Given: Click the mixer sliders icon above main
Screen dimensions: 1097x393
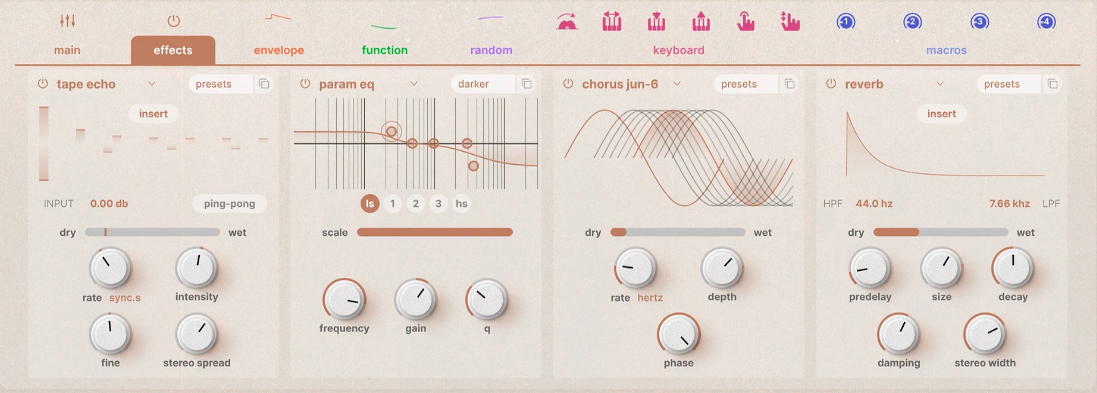Looking at the screenshot, I should [67, 21].
